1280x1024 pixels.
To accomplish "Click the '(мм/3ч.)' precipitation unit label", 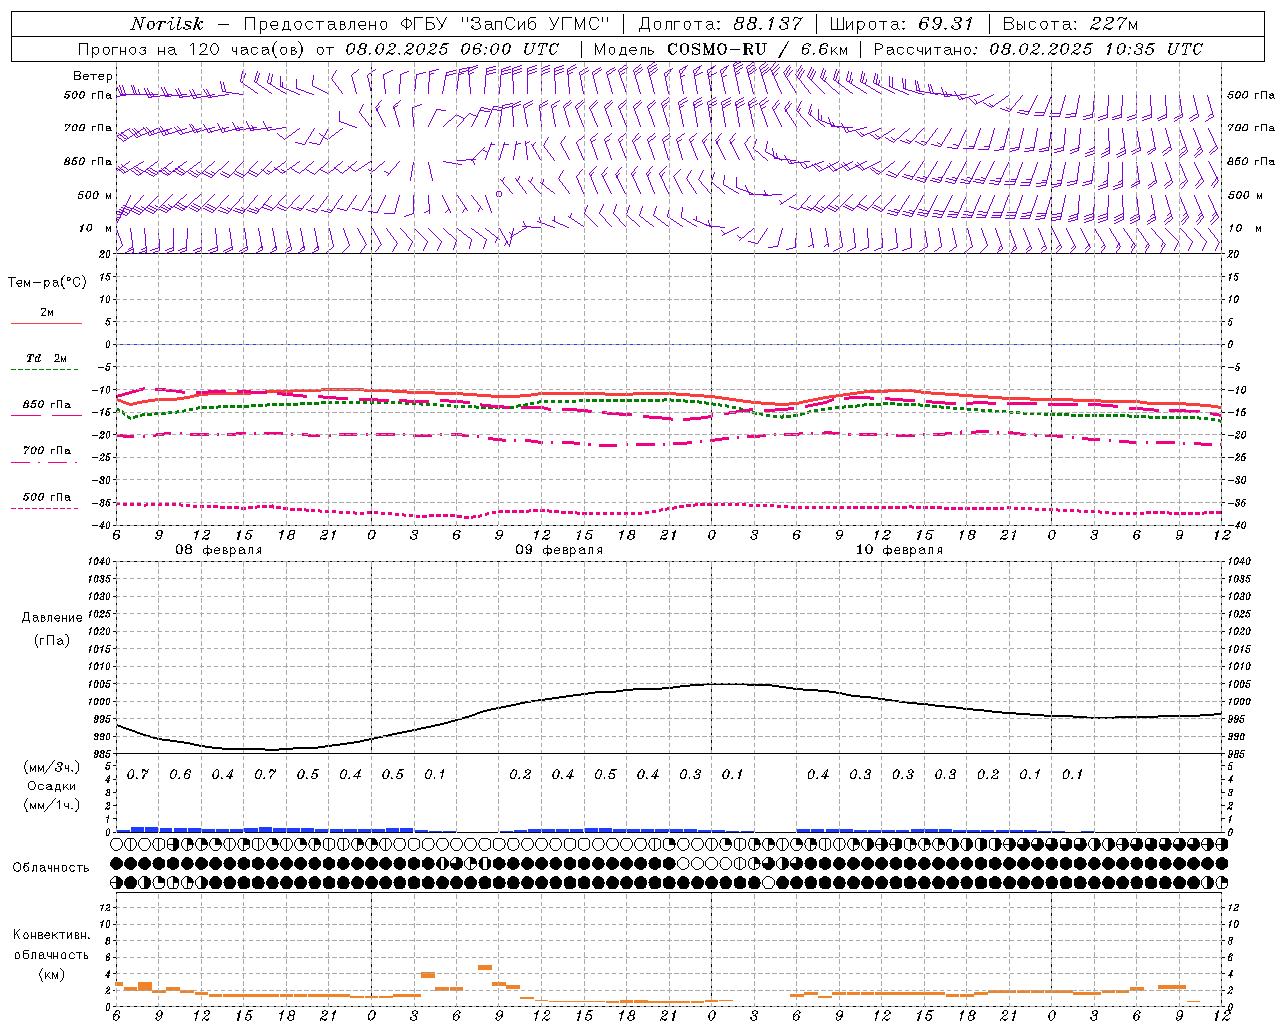I will click(52, 767).
